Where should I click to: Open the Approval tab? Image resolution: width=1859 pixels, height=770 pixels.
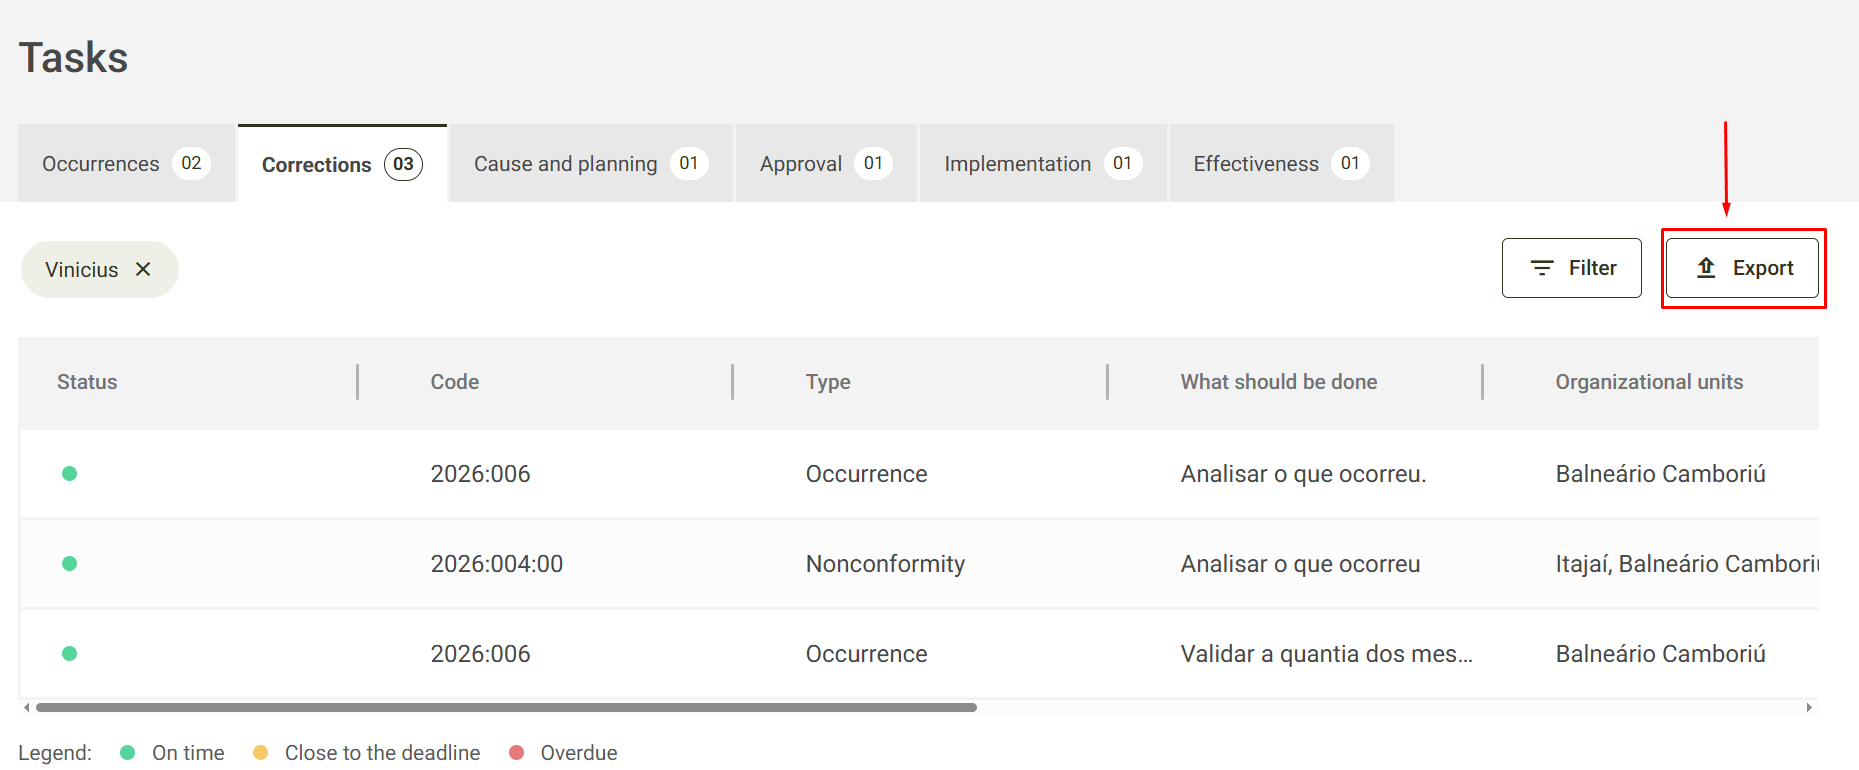826,163
